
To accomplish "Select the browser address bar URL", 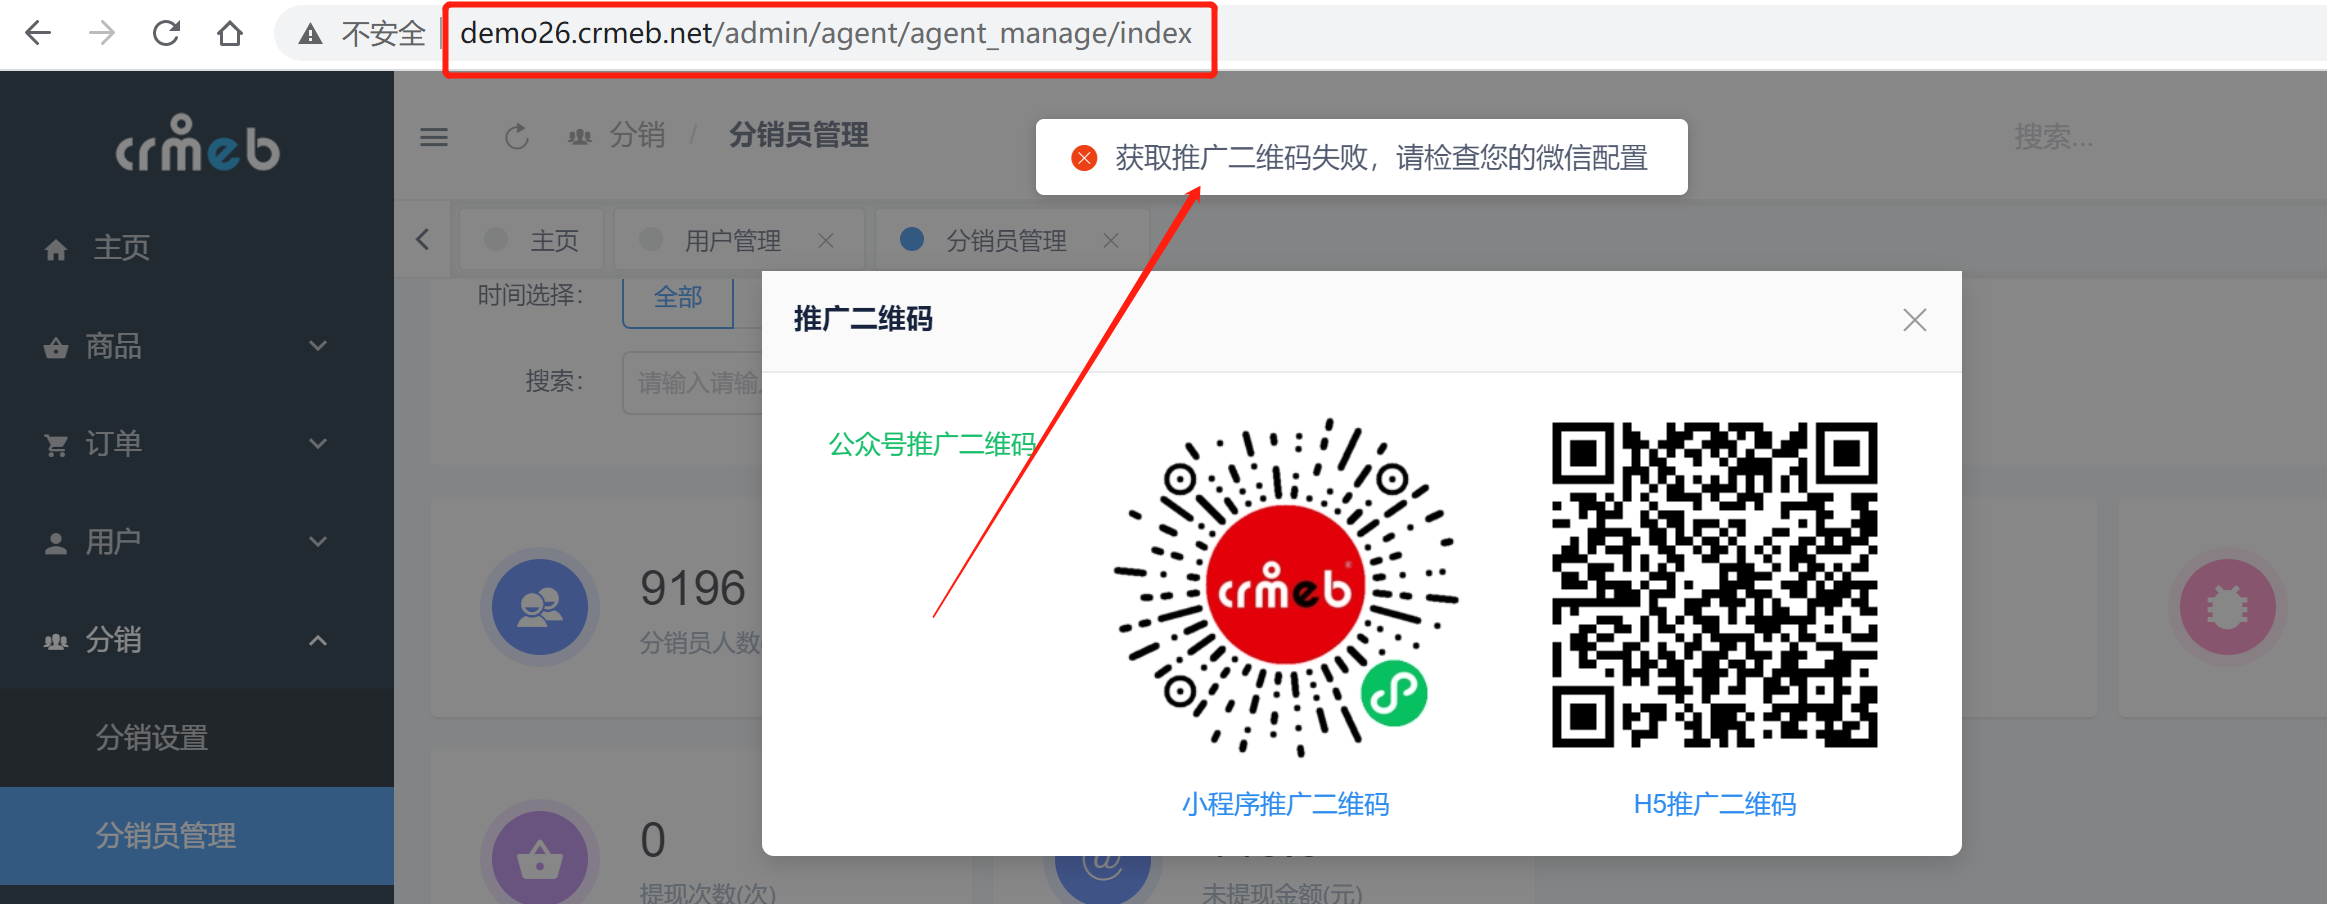I will click(826, 33).
